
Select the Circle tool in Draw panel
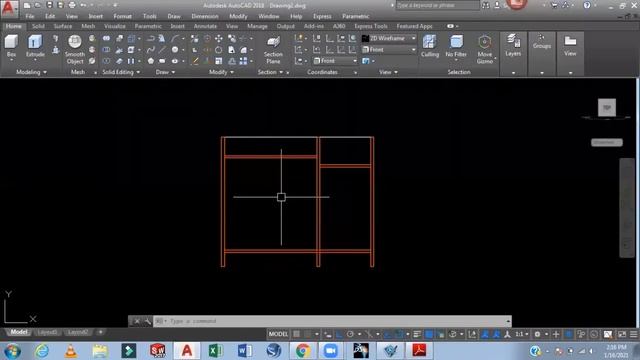coord(175,50)
